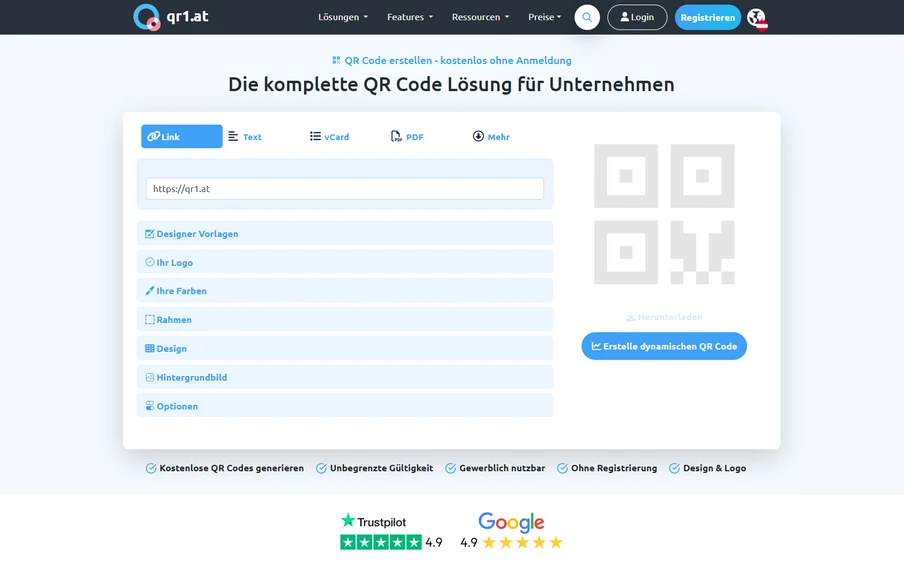Click the toggles icon beside Optionen
Image resolution: width=904 pixels, height=571 pixels.
pos(149,405)
